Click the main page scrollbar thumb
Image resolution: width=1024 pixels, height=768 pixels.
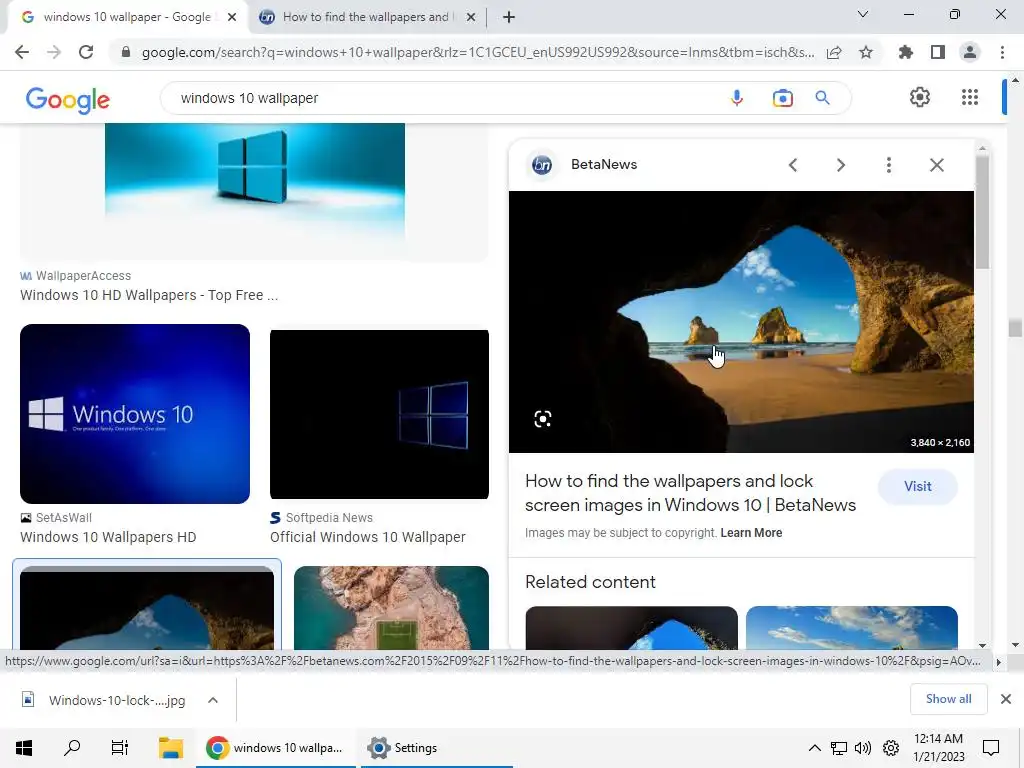point(1014,327)
